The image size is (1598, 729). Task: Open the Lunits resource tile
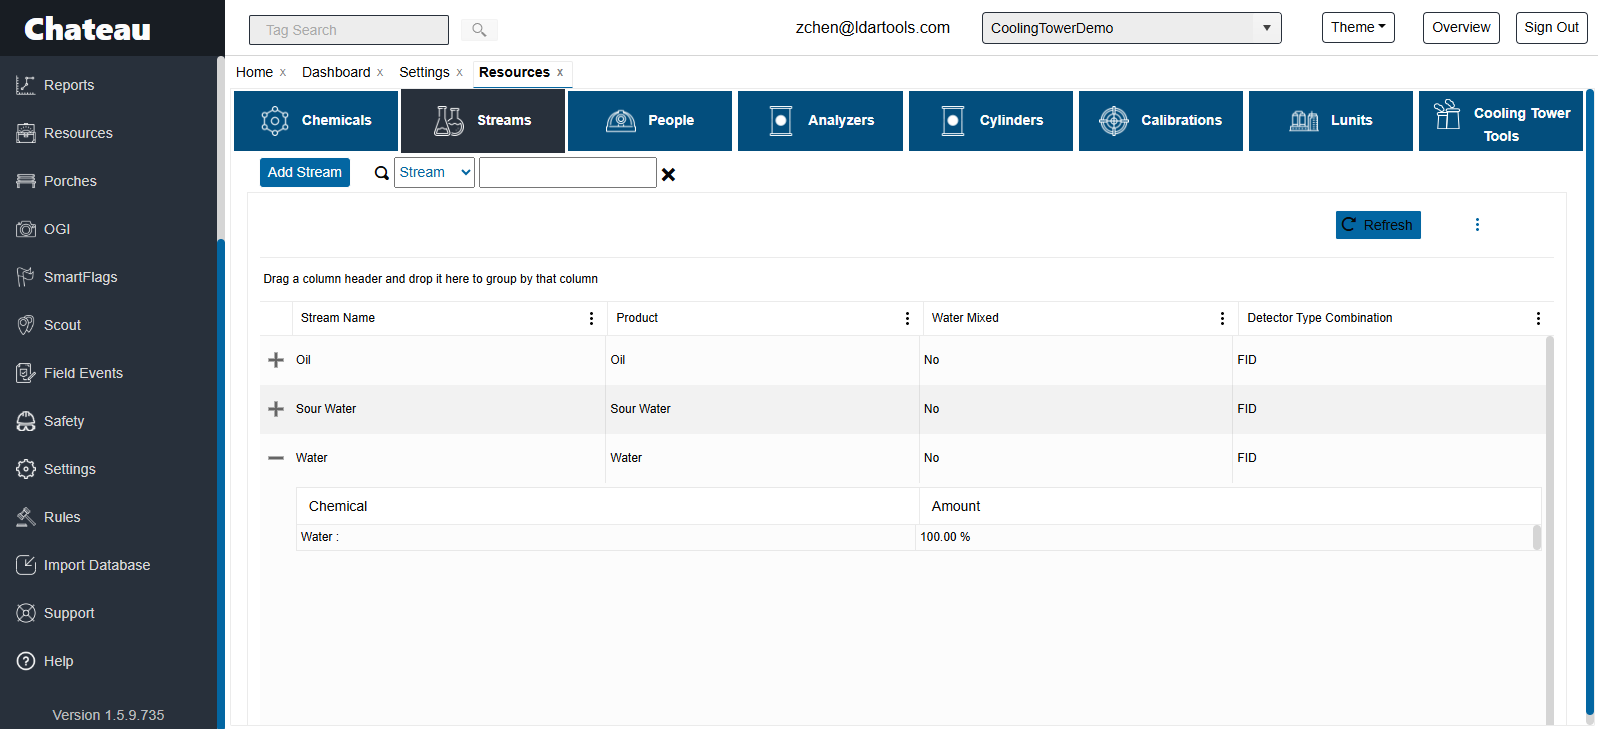pos(1330,121)
